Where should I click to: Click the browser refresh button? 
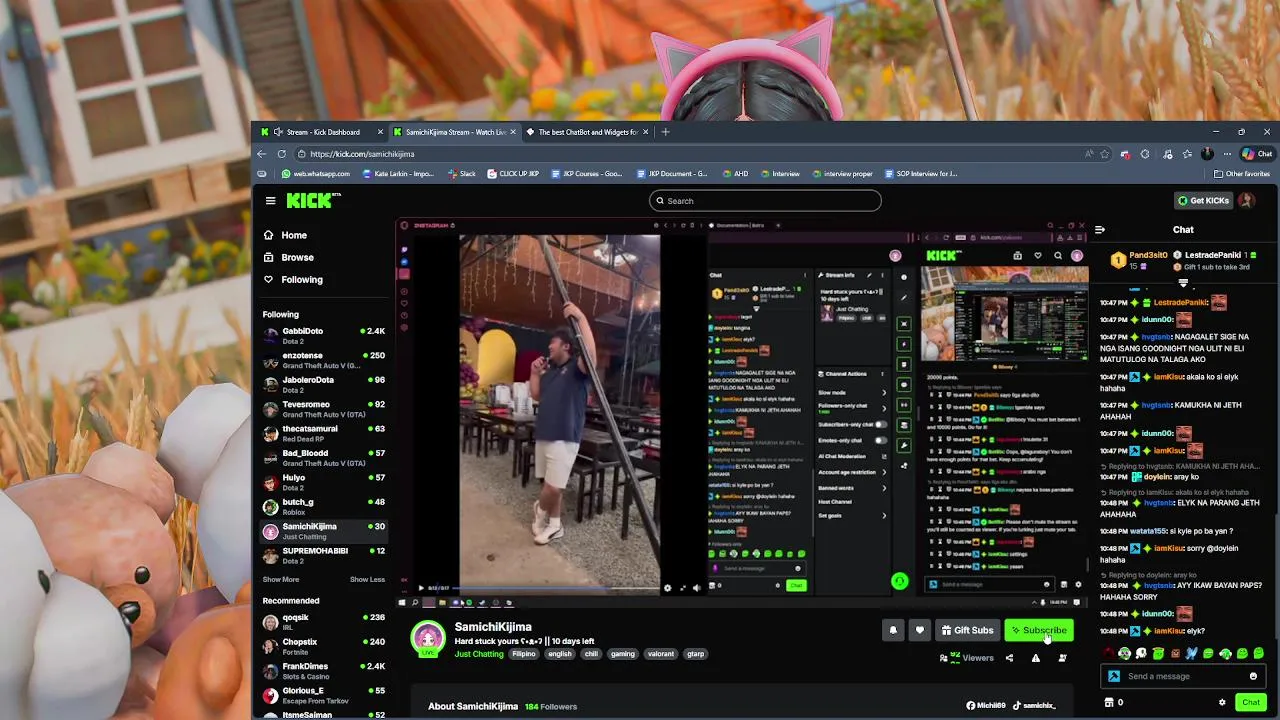(x=282, y=154)
